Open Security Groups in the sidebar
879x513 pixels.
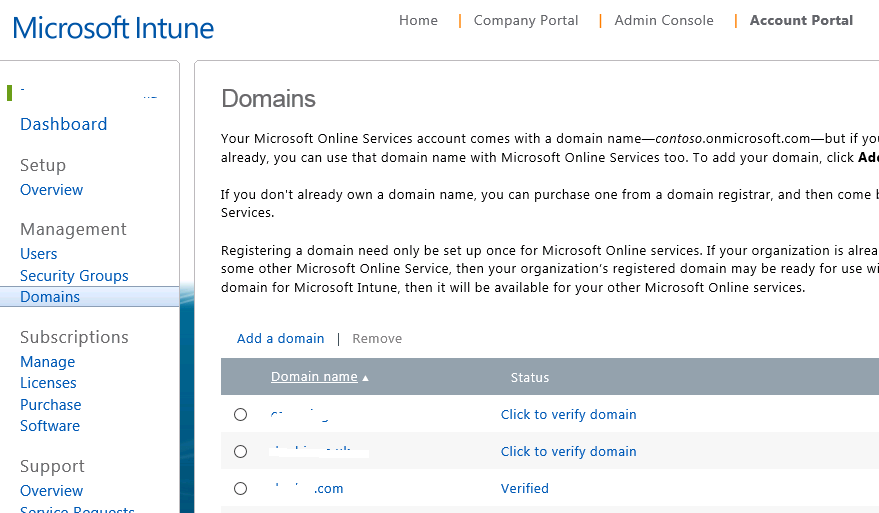click(74, 276)
